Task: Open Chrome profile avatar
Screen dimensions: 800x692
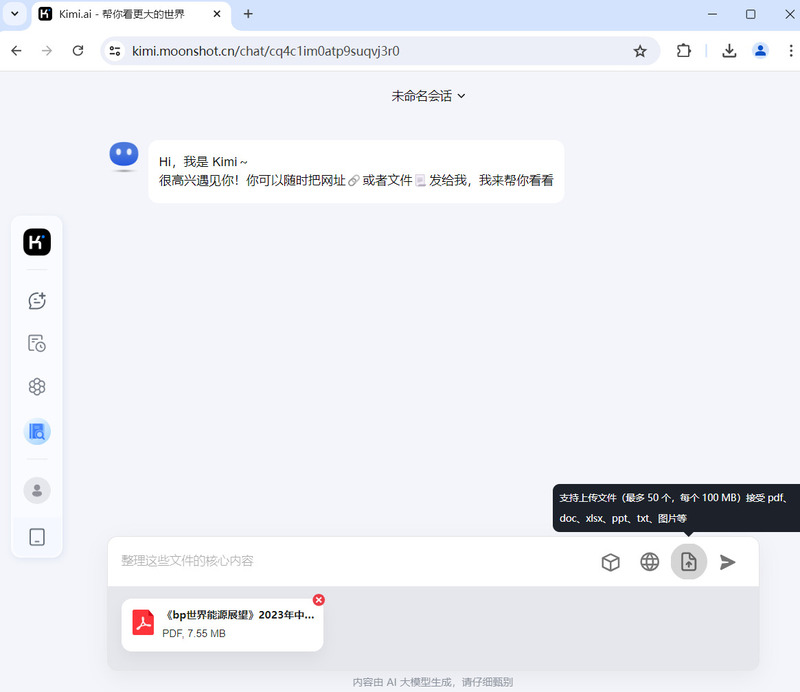Action: click(760, 51)
